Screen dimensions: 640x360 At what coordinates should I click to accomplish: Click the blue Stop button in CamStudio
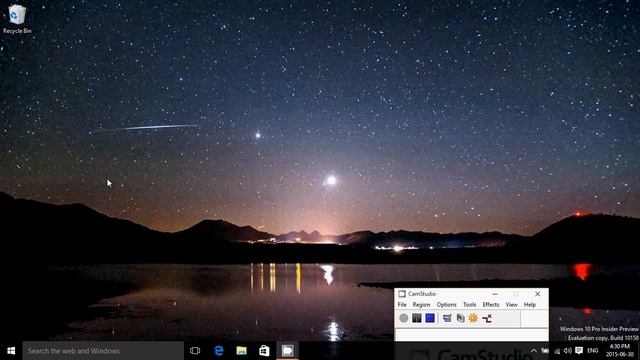[x=430, y=318]
